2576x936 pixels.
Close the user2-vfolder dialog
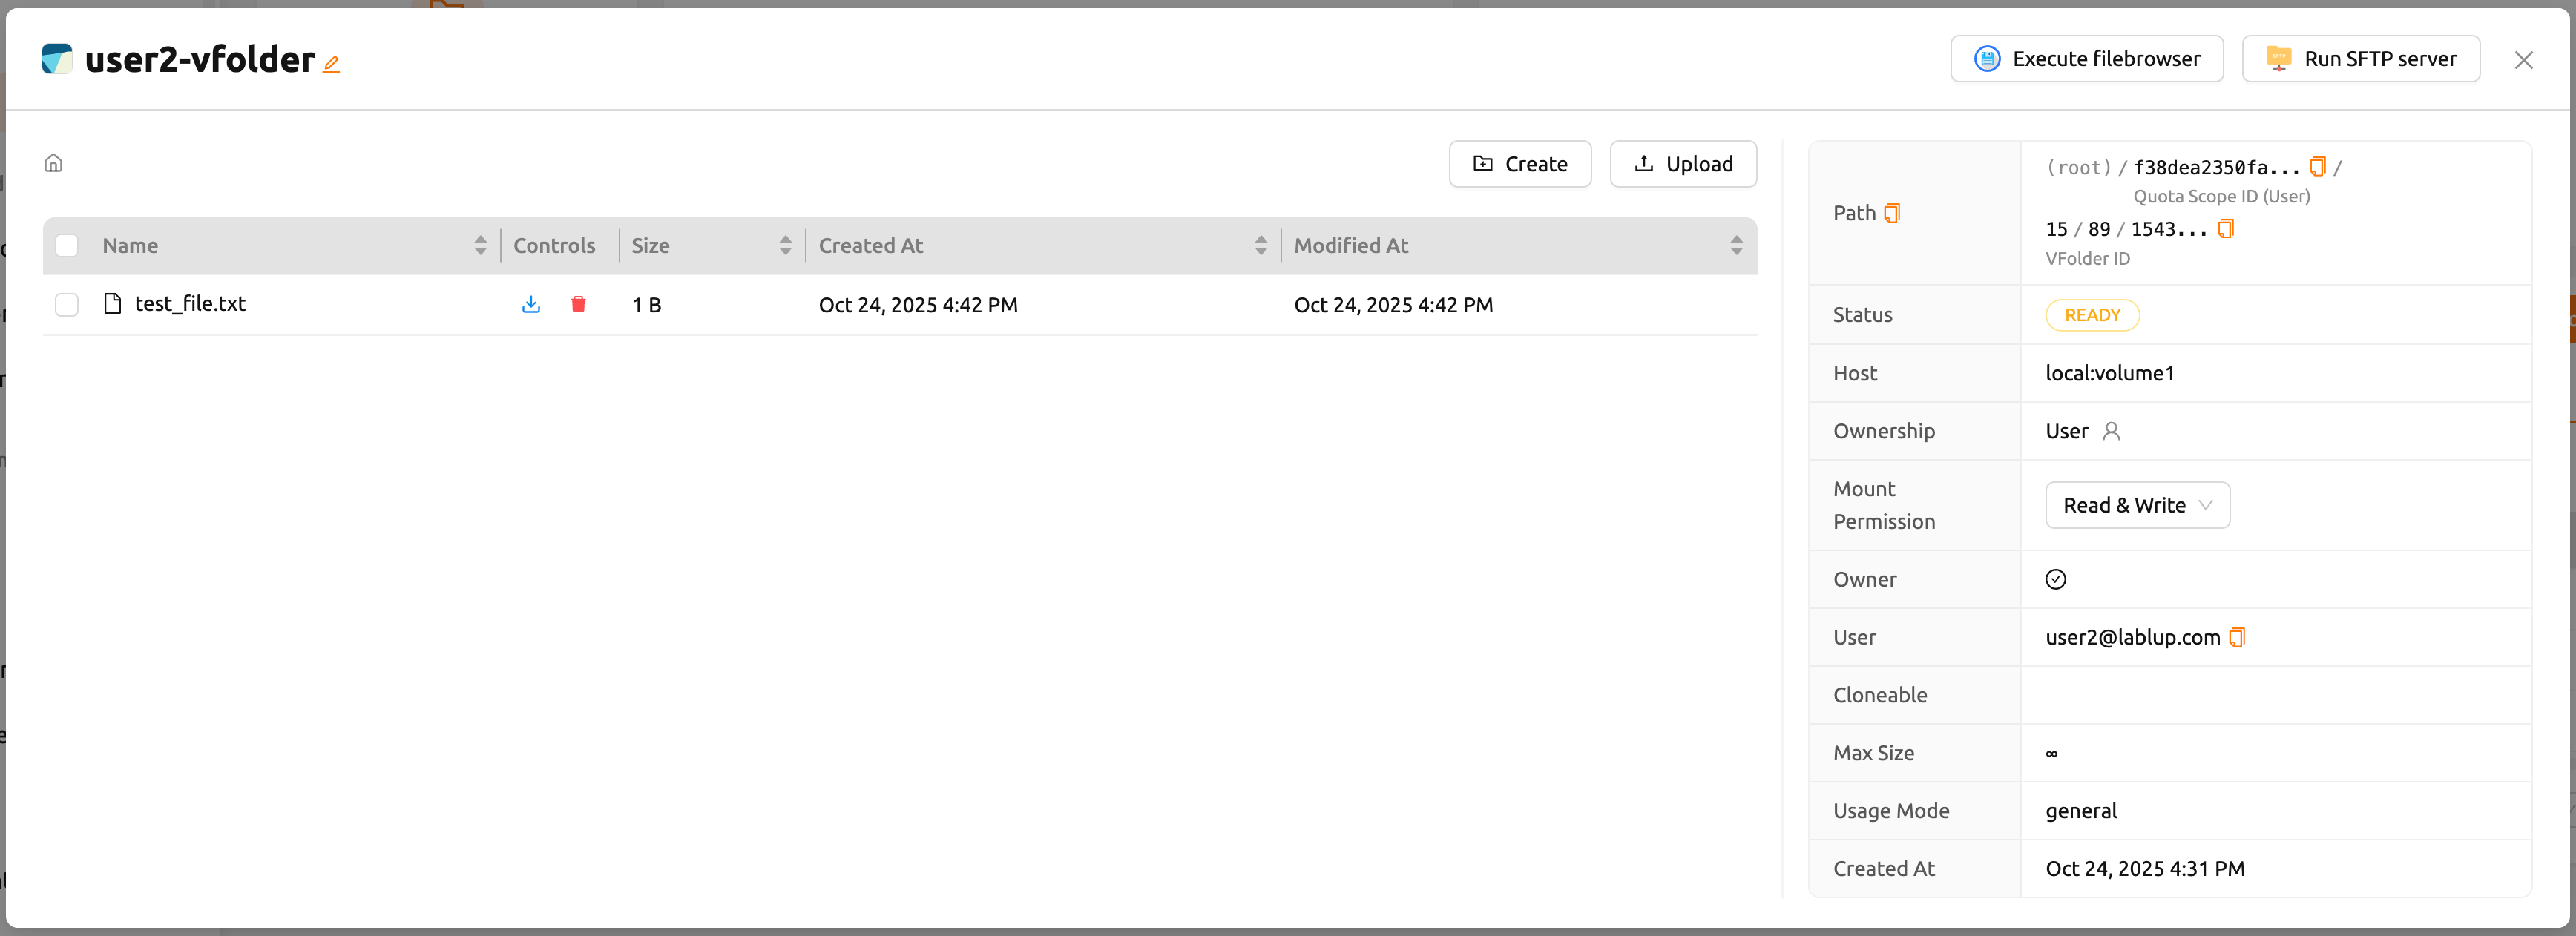(2523, 60)
